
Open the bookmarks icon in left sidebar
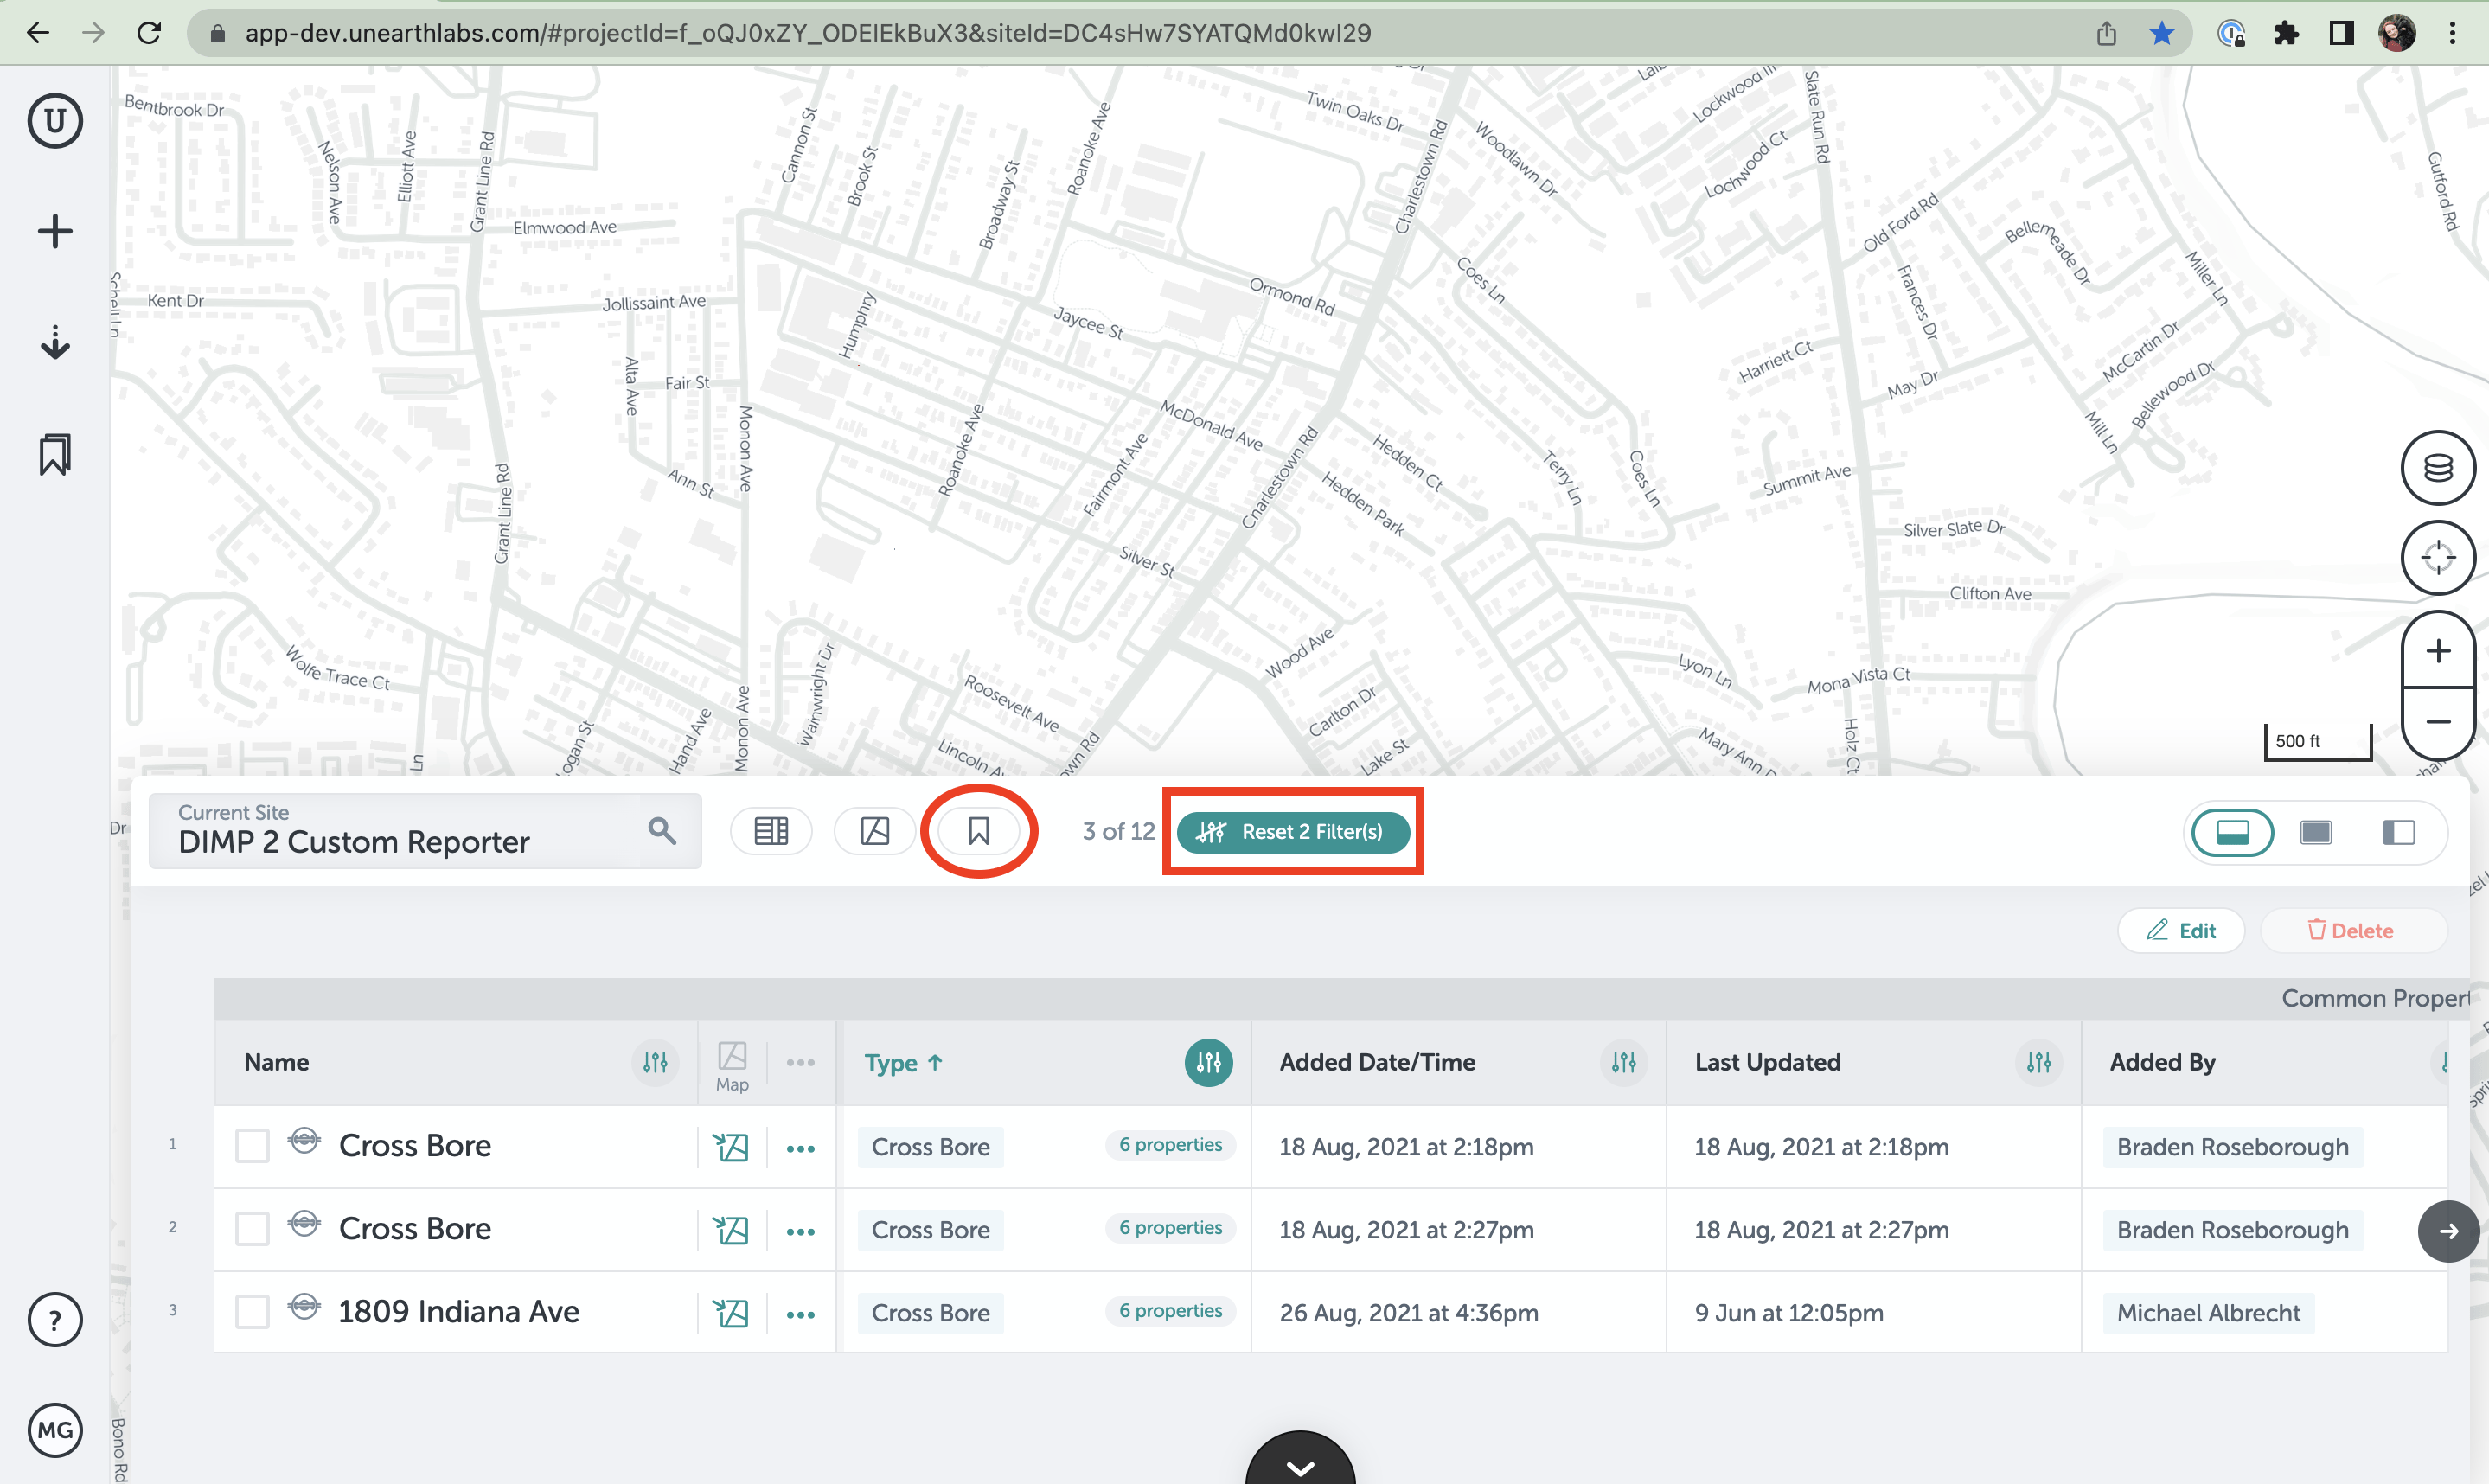pos(54,455)
